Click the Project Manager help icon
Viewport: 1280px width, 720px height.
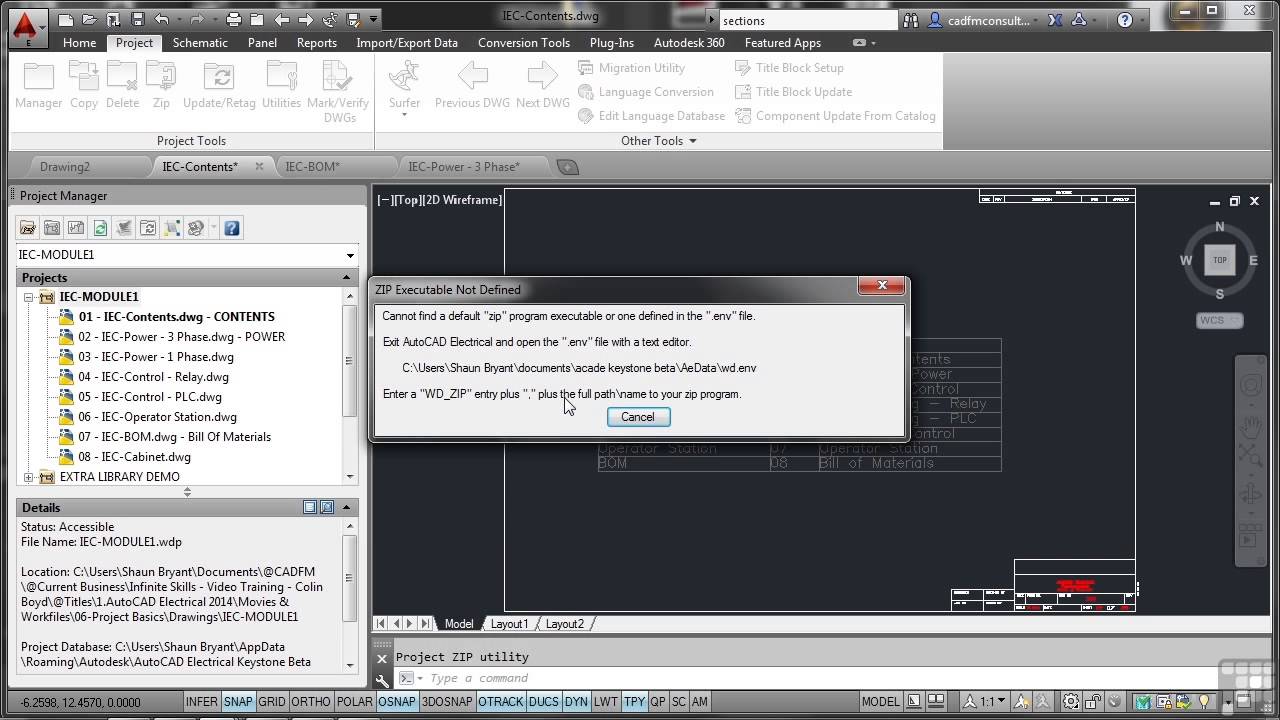tap(232, 228)
